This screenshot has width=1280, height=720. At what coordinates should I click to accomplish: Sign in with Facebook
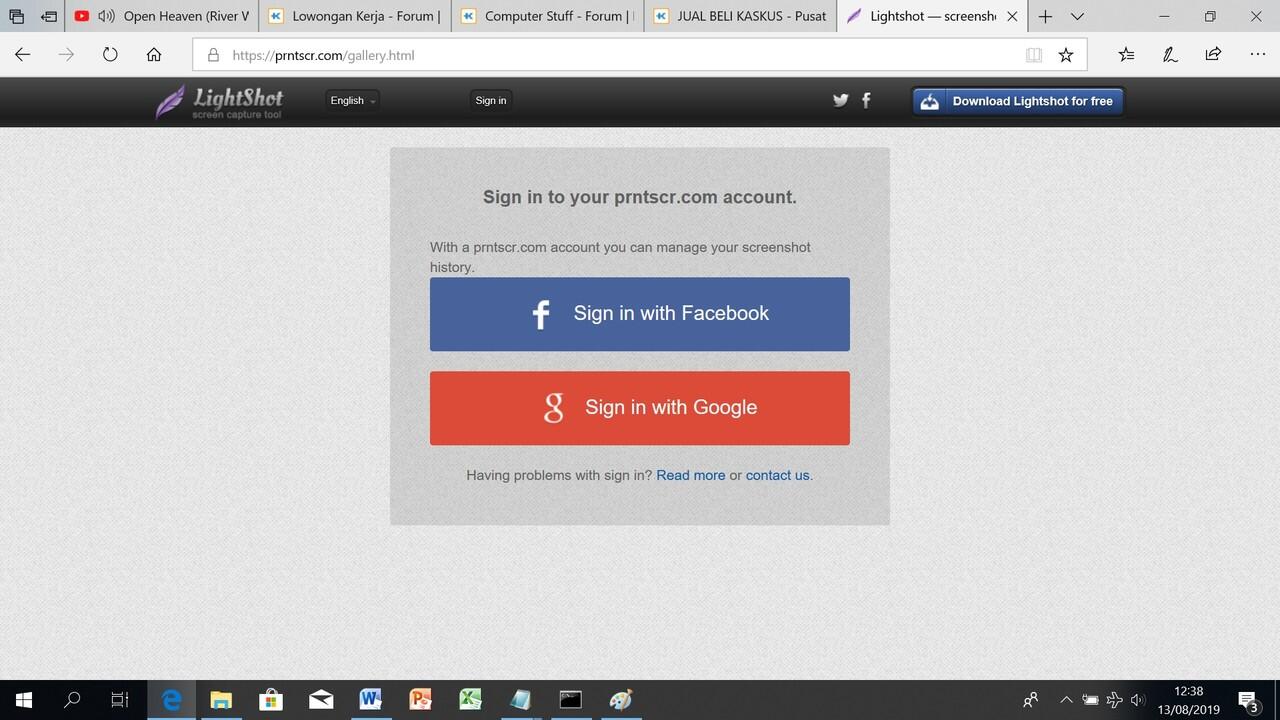tap(640, 314)
